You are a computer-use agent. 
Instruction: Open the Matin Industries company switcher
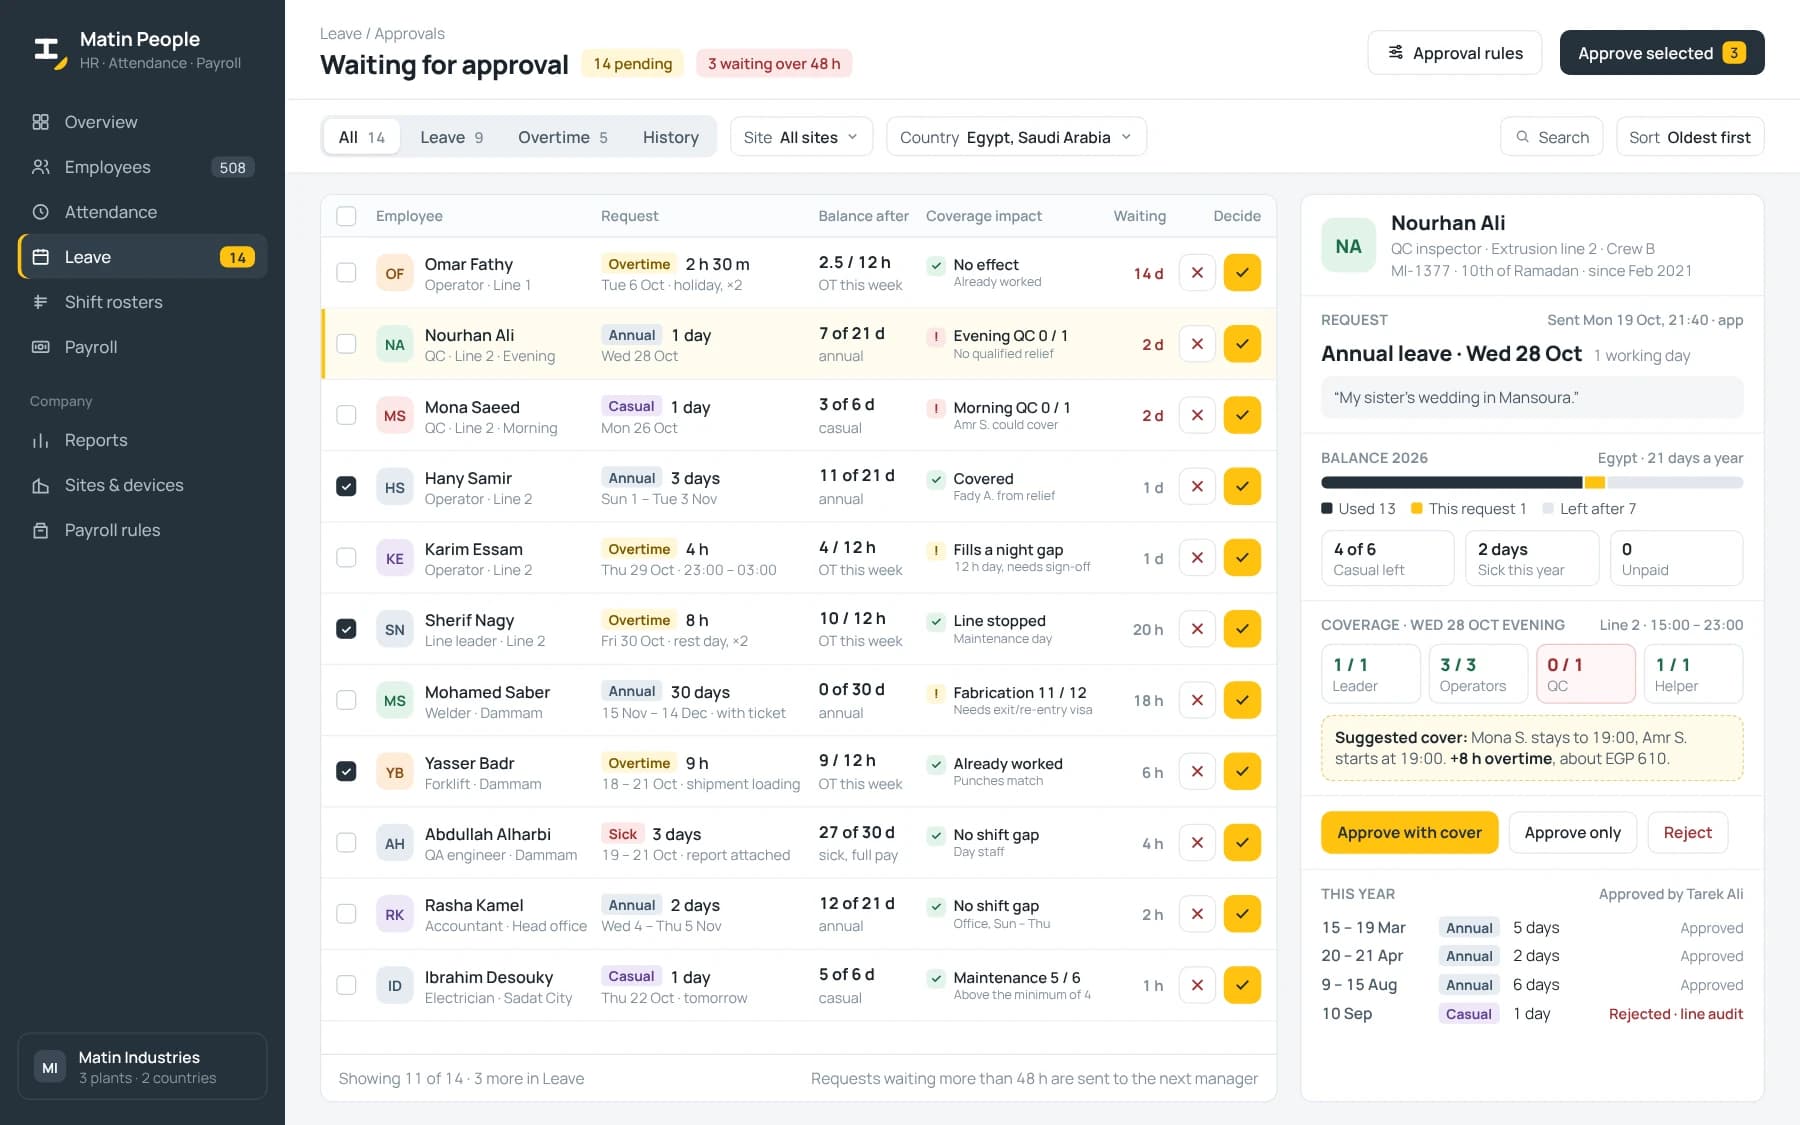pos(142,1067)
